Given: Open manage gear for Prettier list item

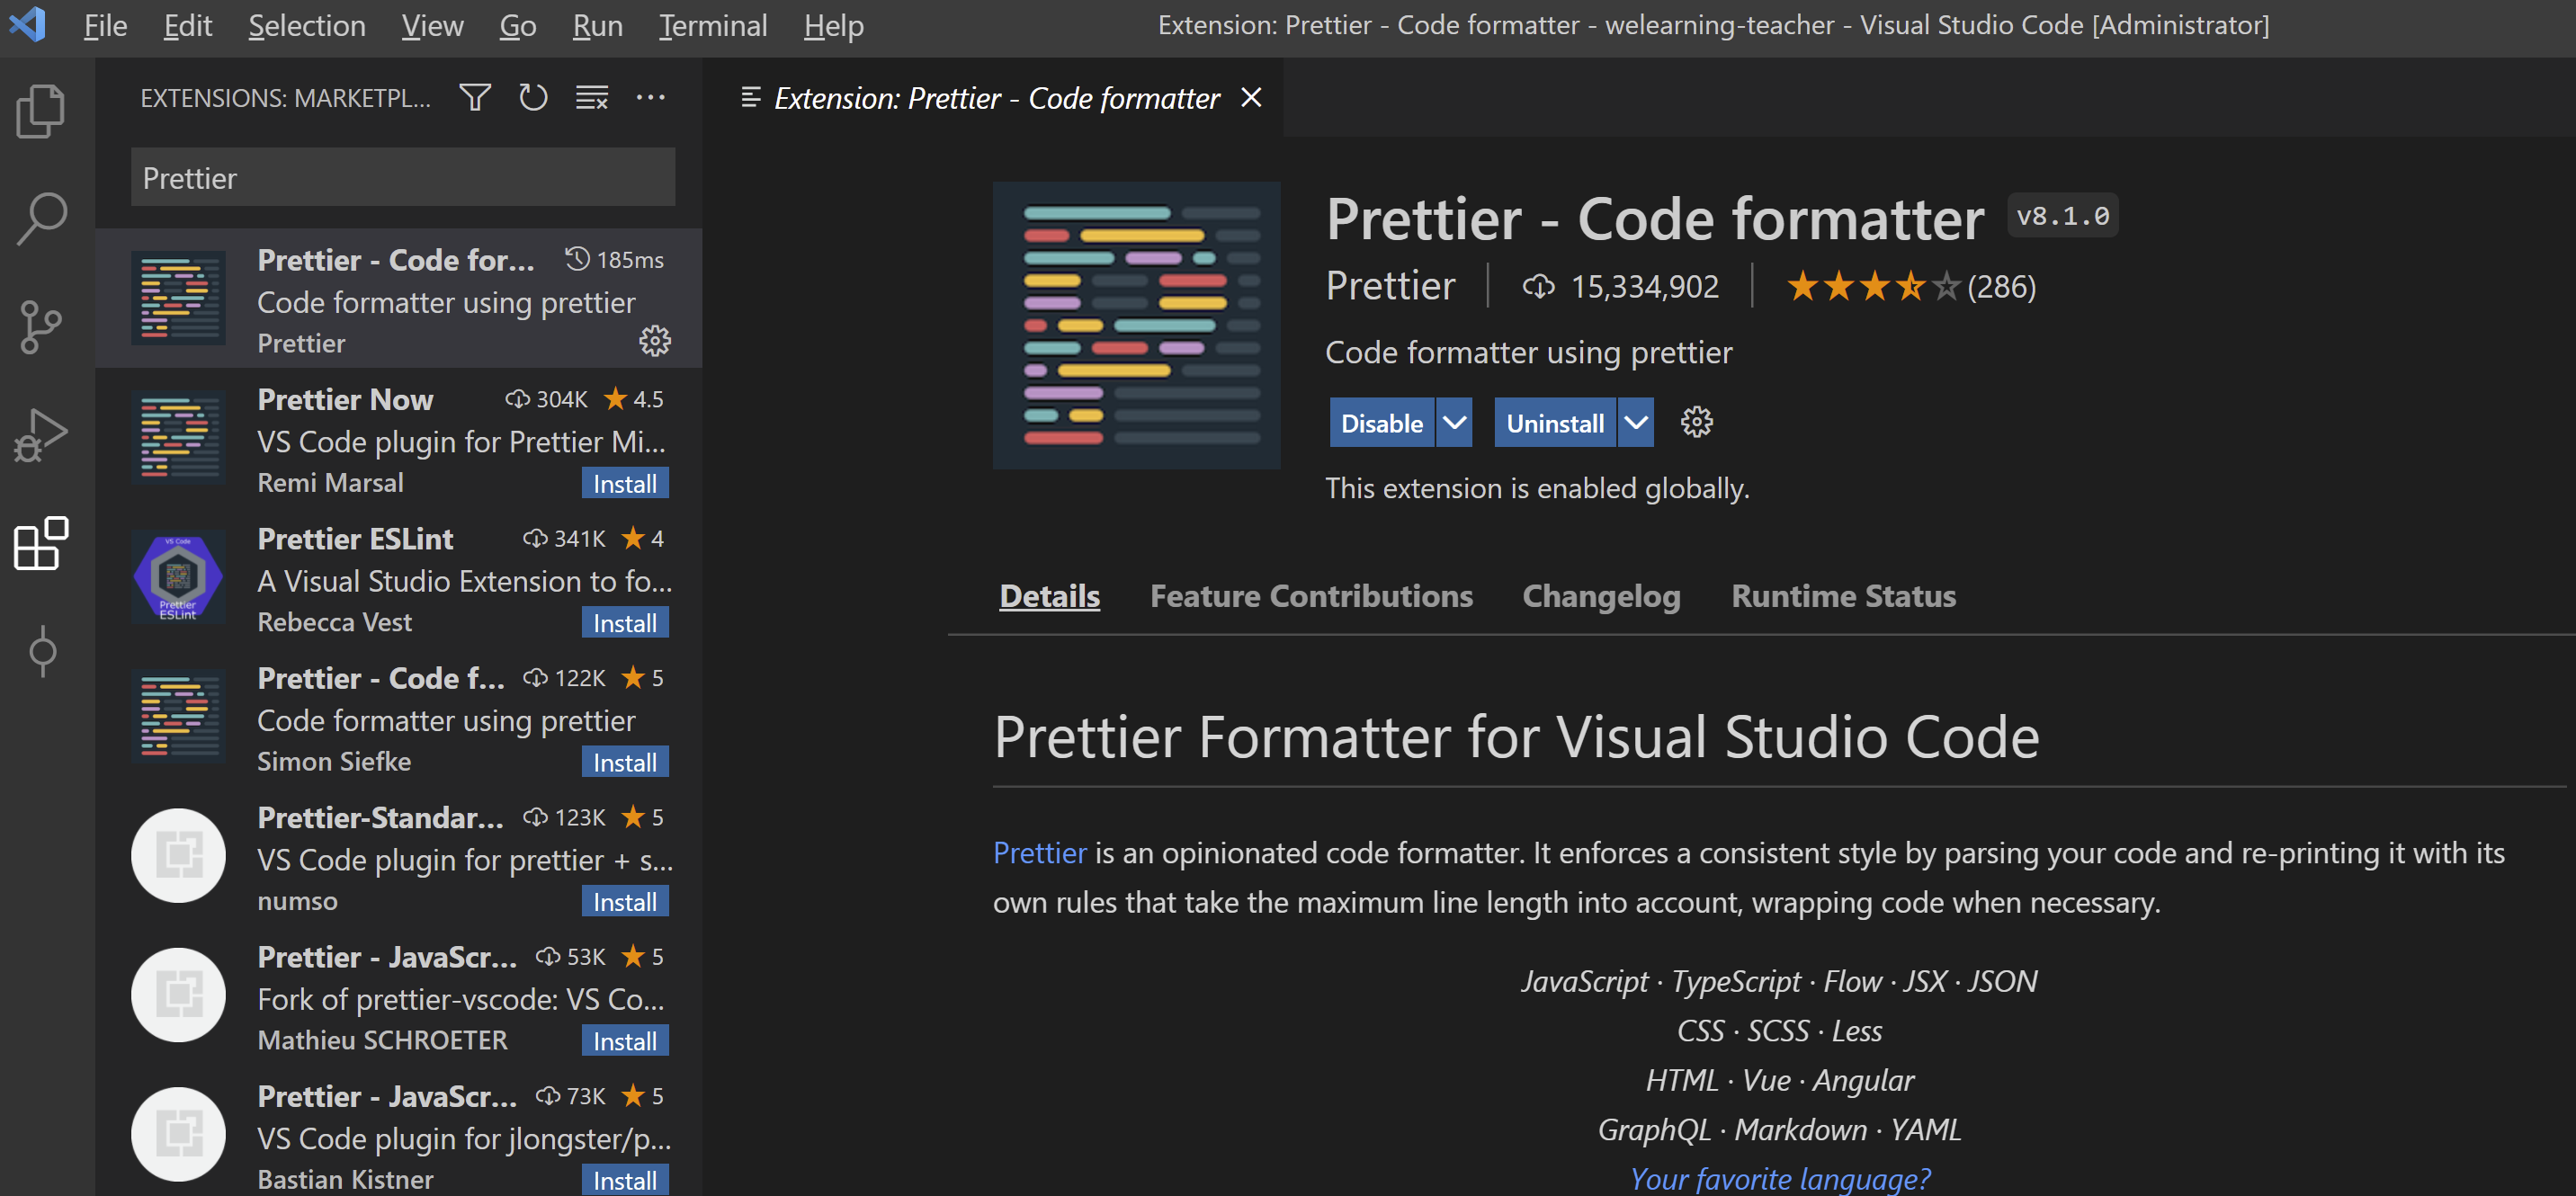Looking at the screenshot, I should coord(655,342).
